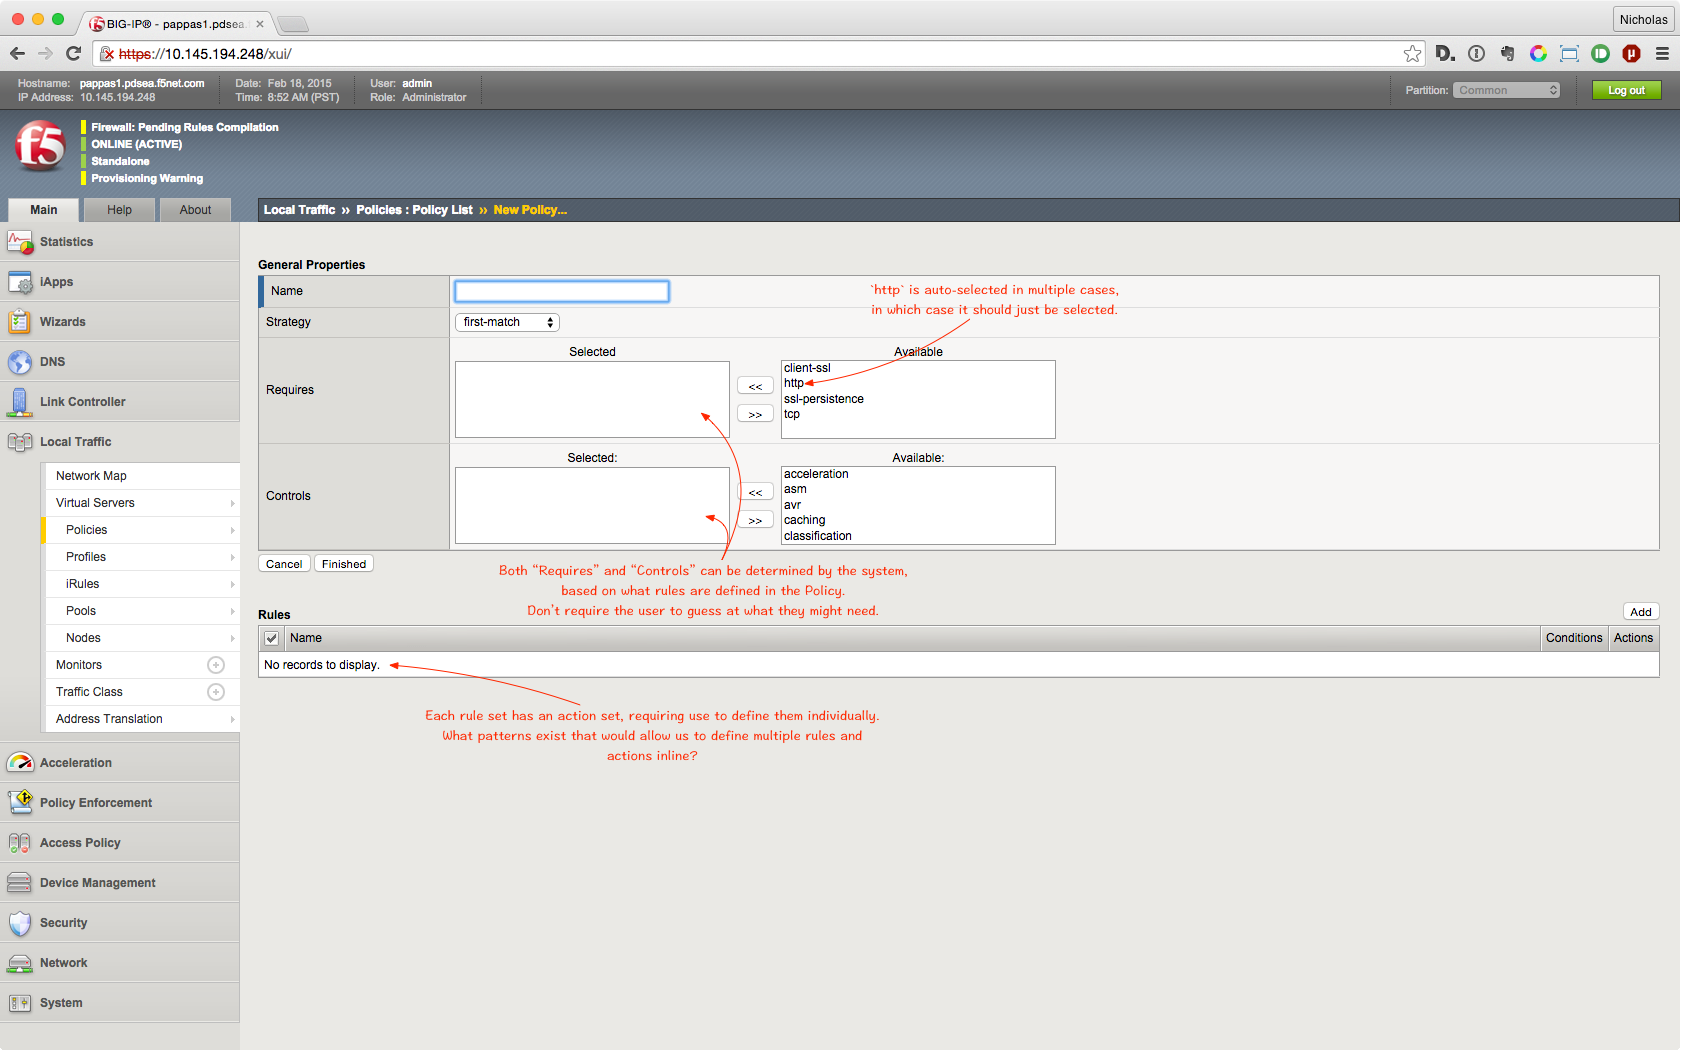Collapse Local Traffic section icon
The image size is (1684, 1054).
point(20,442)
